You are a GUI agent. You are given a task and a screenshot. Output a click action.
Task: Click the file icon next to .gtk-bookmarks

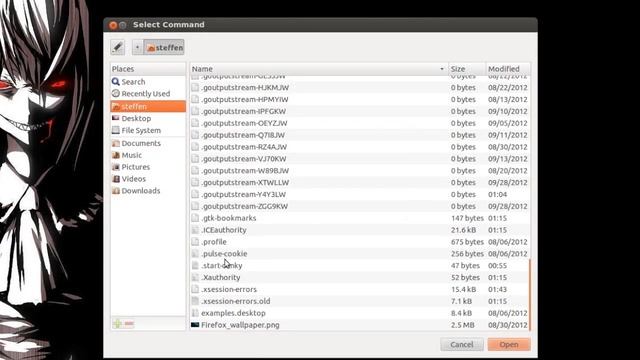tap(195, 218)
